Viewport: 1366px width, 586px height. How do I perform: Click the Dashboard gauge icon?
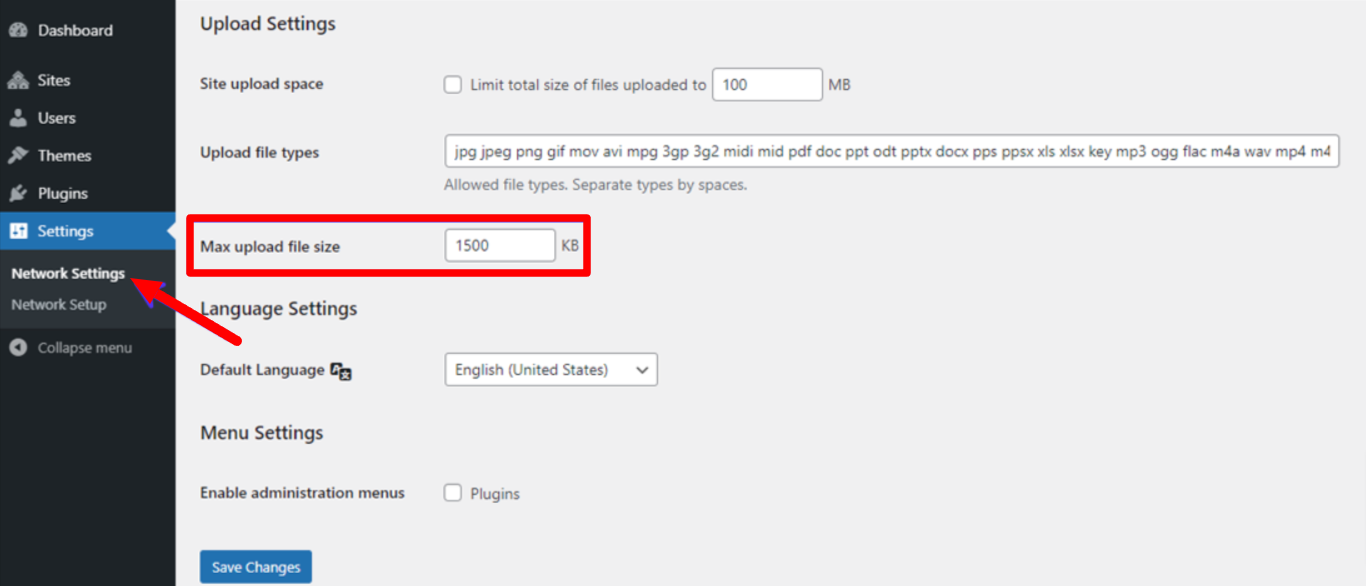point(18,31)
